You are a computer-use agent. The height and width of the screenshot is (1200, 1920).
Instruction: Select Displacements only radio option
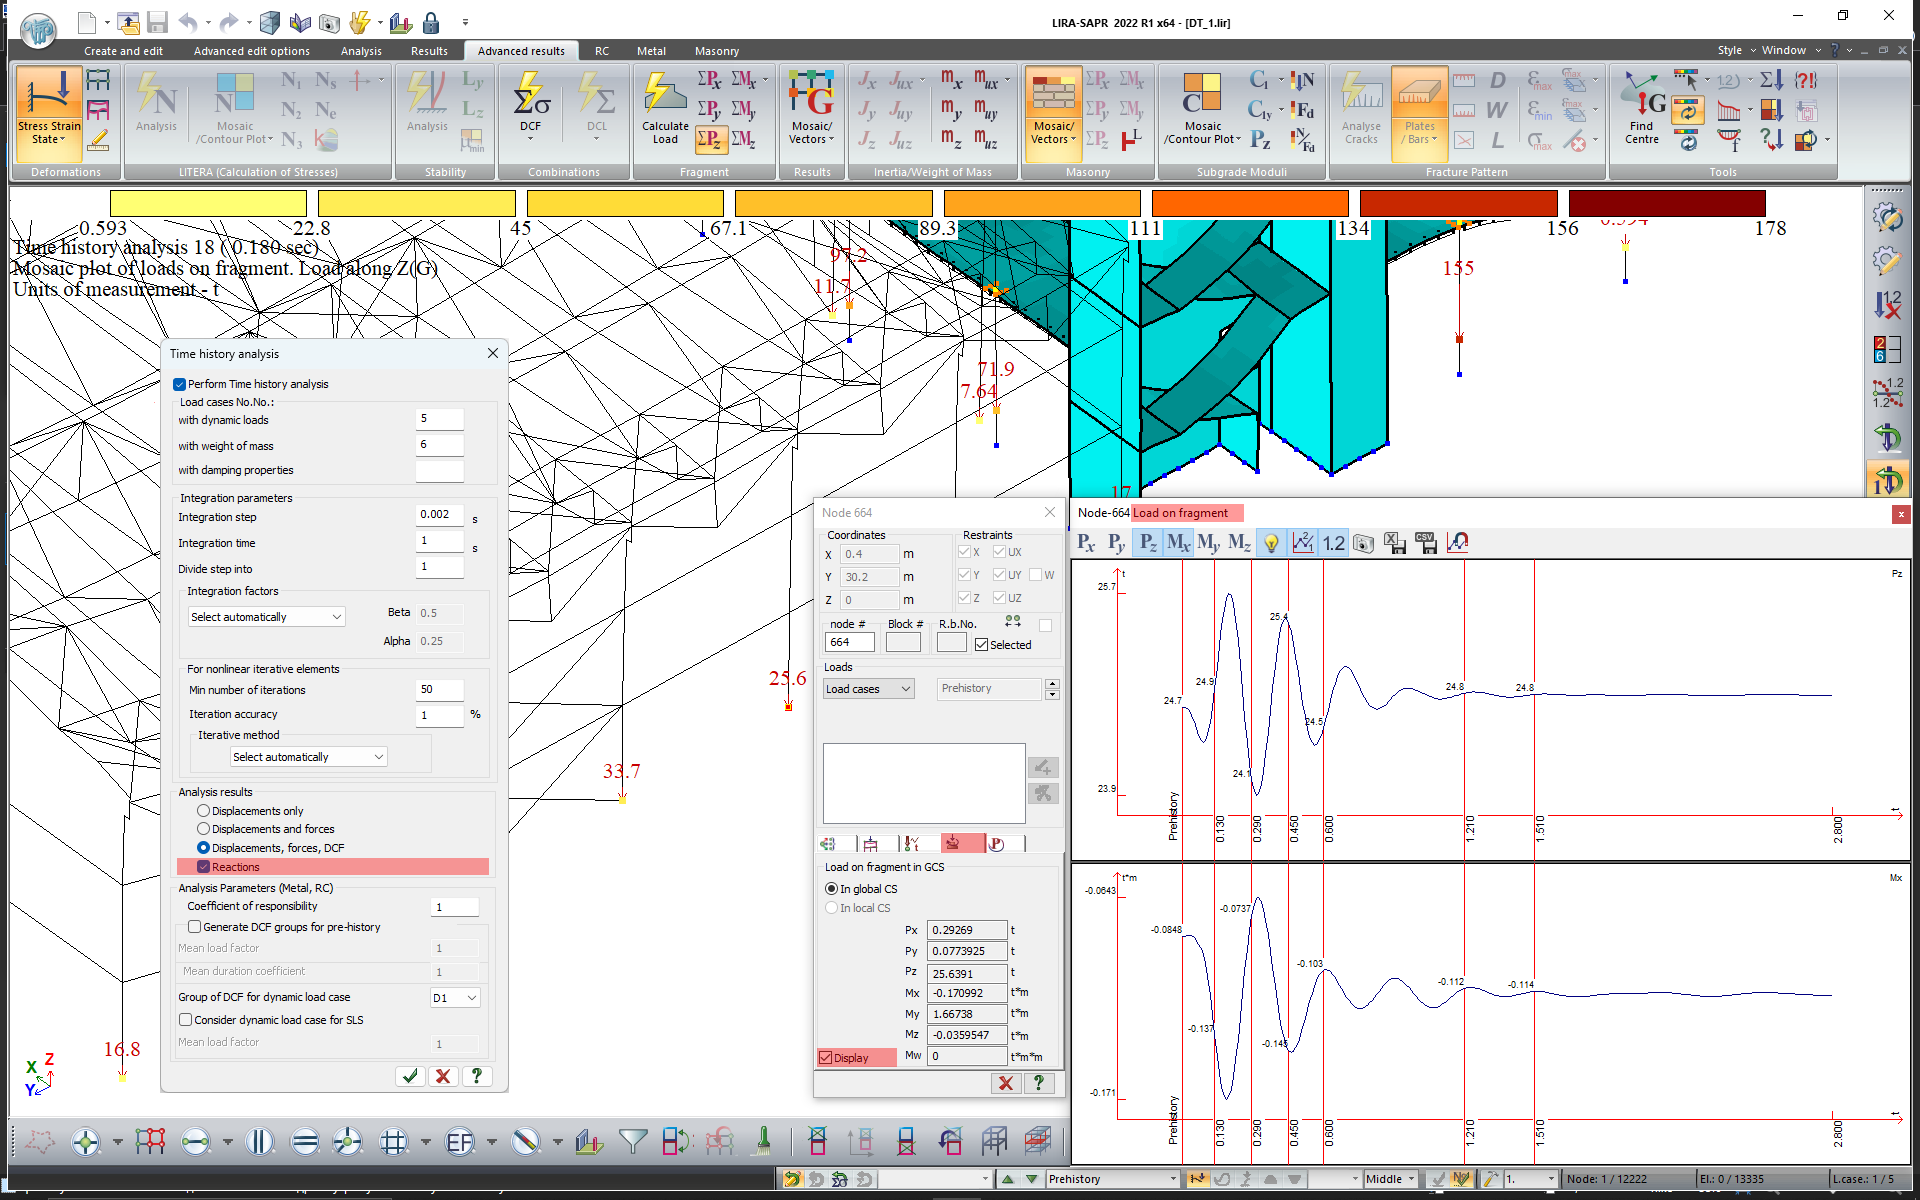[204, 811]
